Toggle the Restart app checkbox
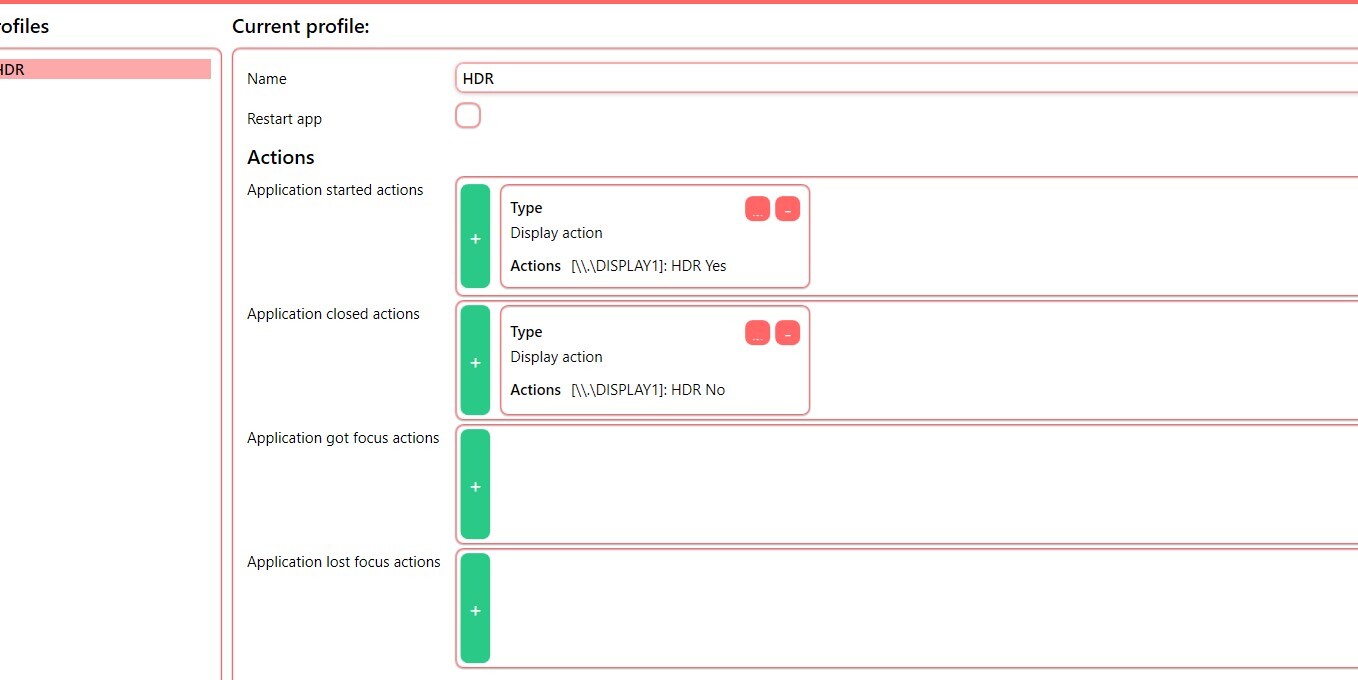Viewport: 1358px width, 680px height. (x=468, y=116)
